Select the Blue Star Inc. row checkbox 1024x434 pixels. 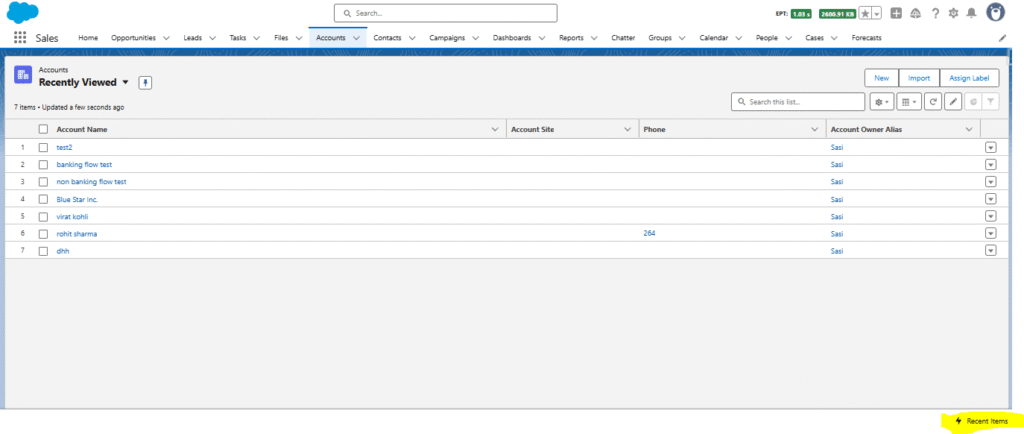pyautogui.click(x=43, y=199)
